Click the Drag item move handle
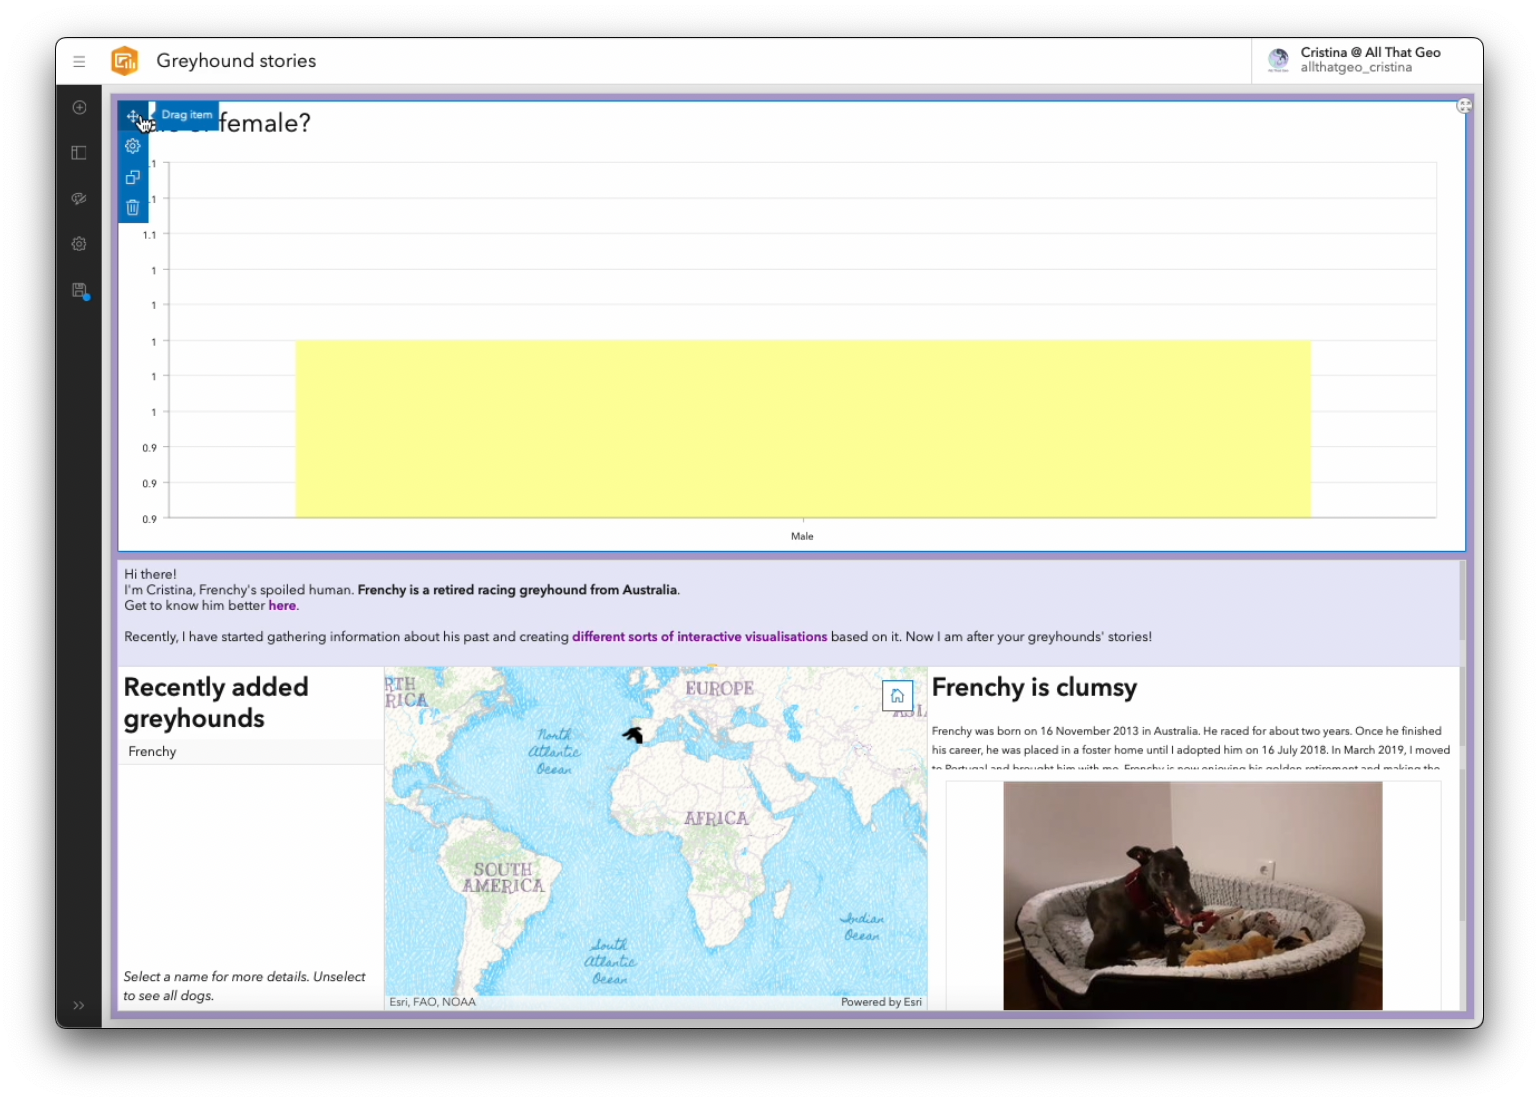The image size is (1539, 1102). pyautogui.click(x=133, y=116)
